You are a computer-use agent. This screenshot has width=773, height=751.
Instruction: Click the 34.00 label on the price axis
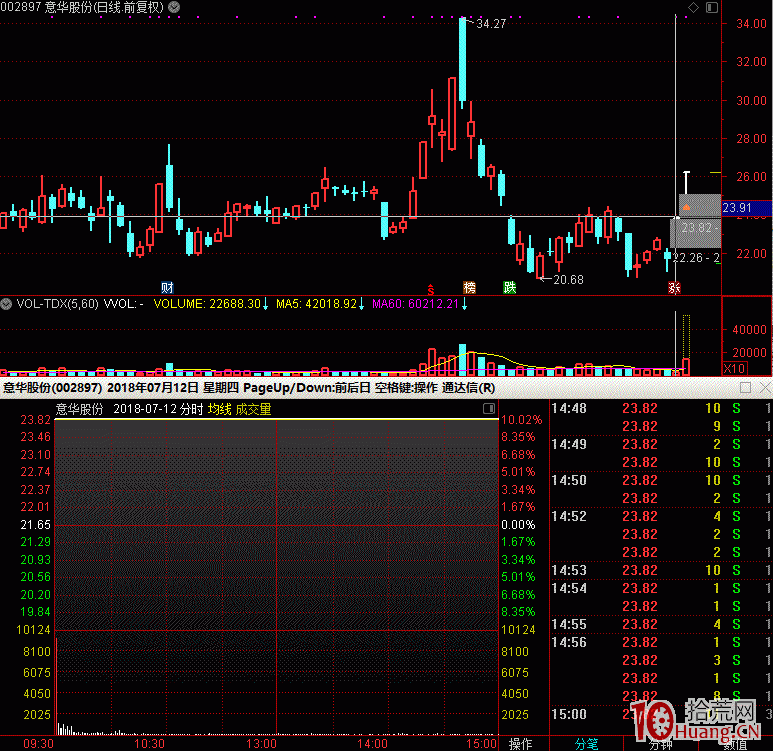751,24
